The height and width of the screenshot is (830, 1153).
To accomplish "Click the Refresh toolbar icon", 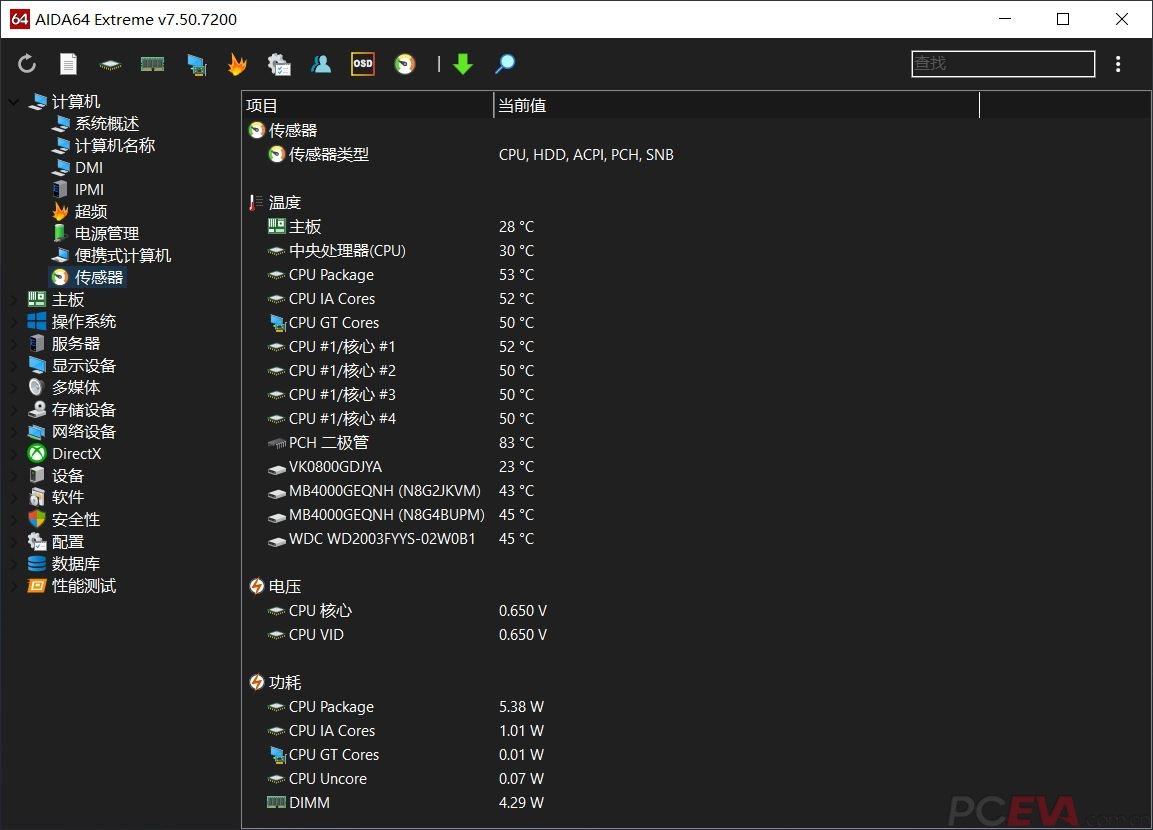I will coord(27,64).
